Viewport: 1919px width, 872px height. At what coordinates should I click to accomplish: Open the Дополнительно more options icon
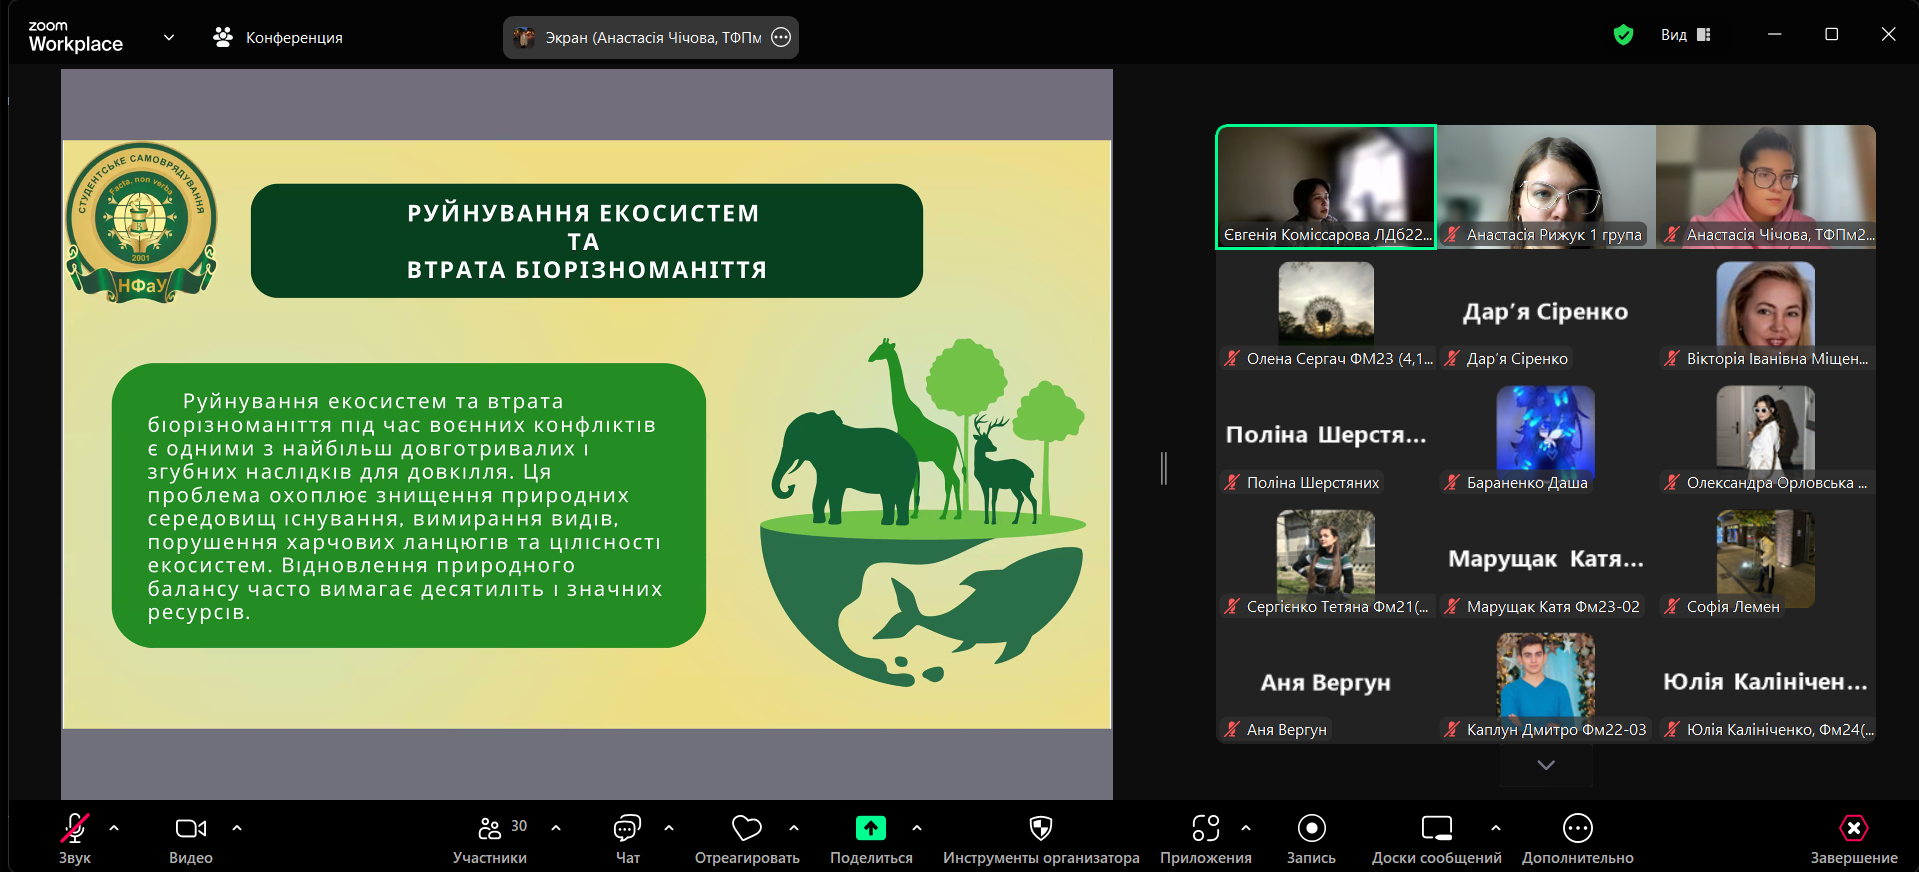click(x=1578, y=828)
